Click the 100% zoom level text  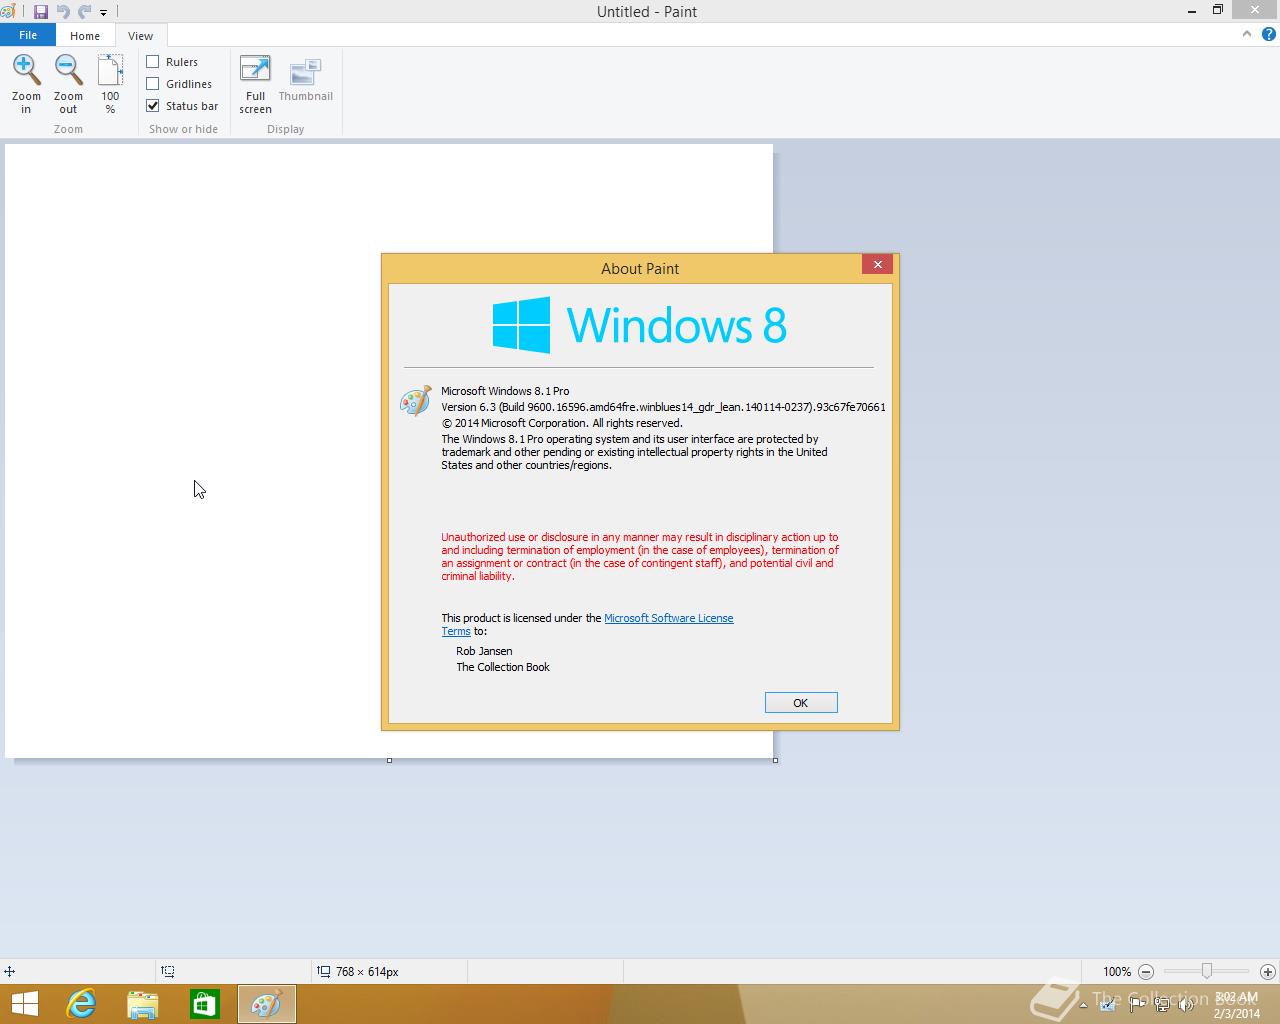(1117, 971)
